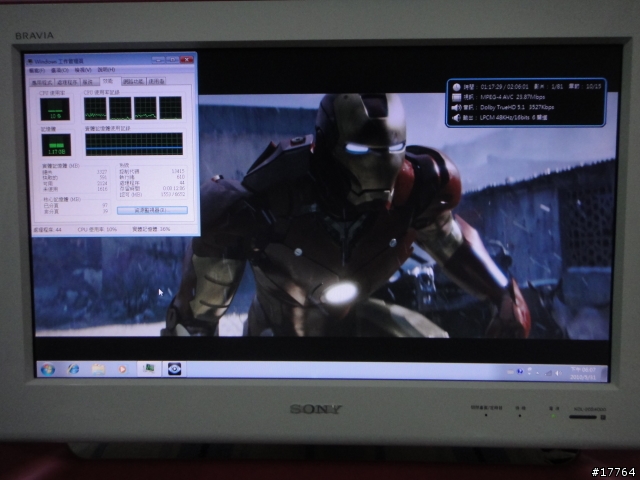
Task: Click the playback time 01:17:29 / 02:06:01
Action: [504, 87]
